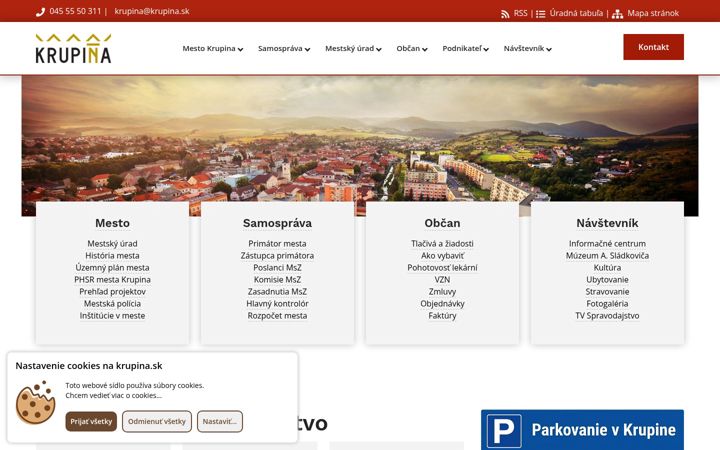Open the Úradná tabuľa link
720x450 pixels.
[x=576, y=13]
